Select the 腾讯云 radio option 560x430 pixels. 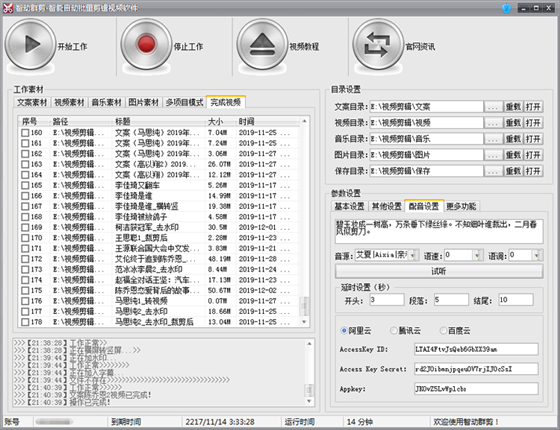point(394,331)
